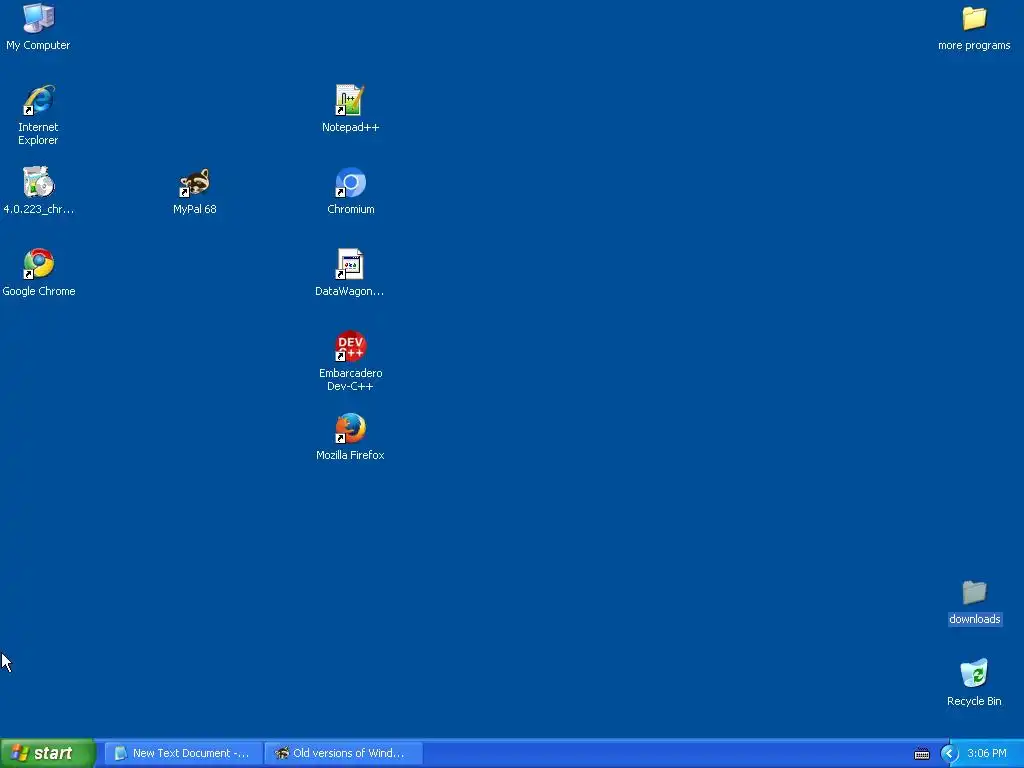Image resolution: width=1024 pixels, height=768 pixels.
Task: Select the My Computer desktop icon
Action: pos(39,18)
